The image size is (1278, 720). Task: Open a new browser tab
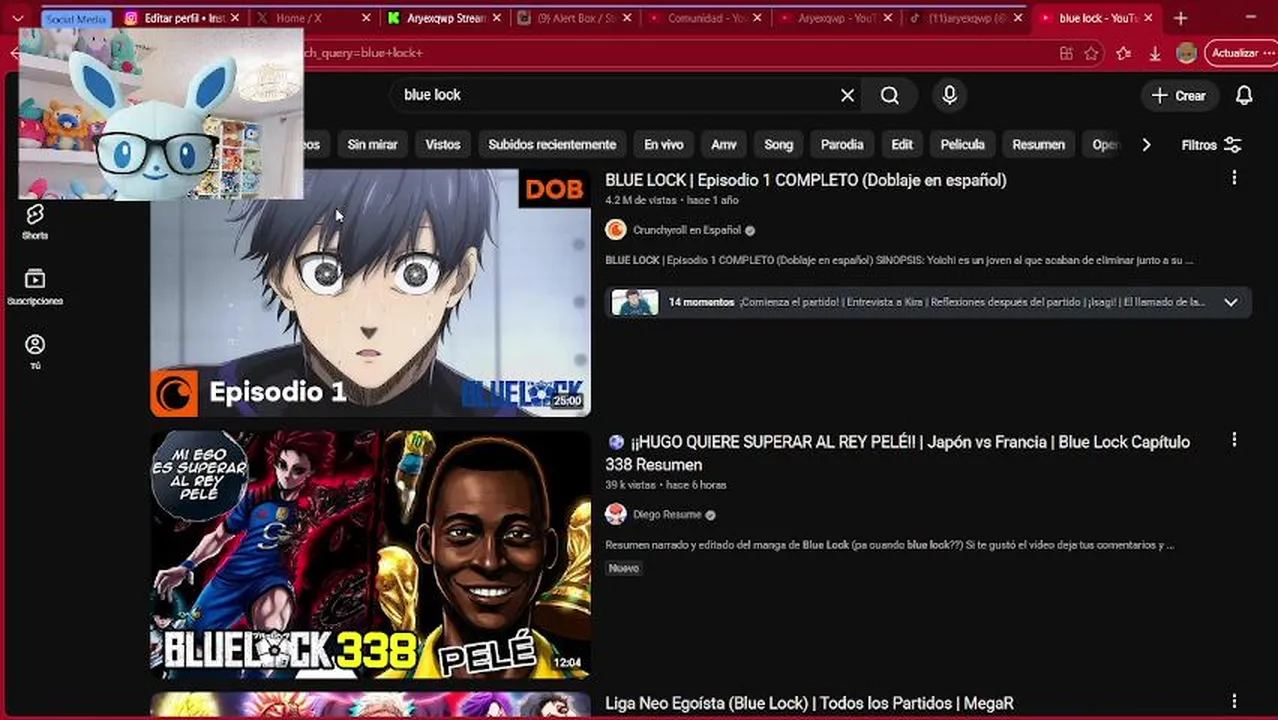pos(1180,18)
